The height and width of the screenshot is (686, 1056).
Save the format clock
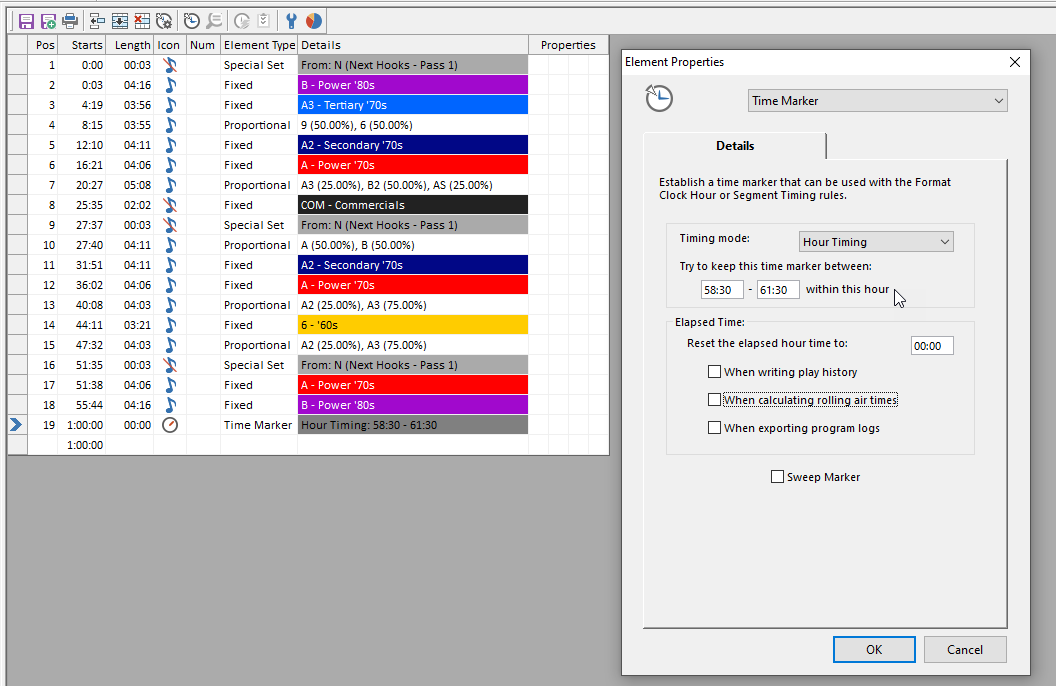tap(26, 22)
